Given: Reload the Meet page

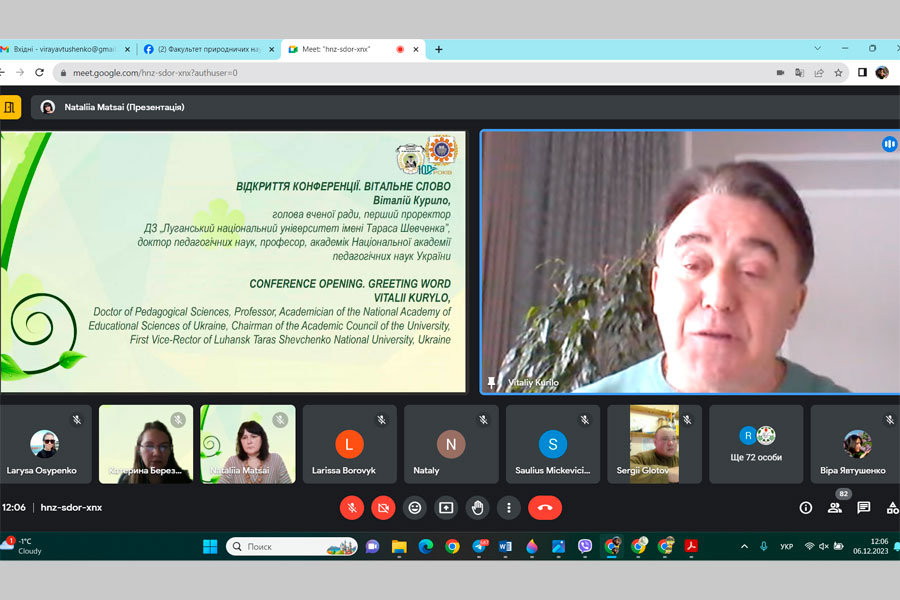Looking at the screenshot, I should pos(39,72).
